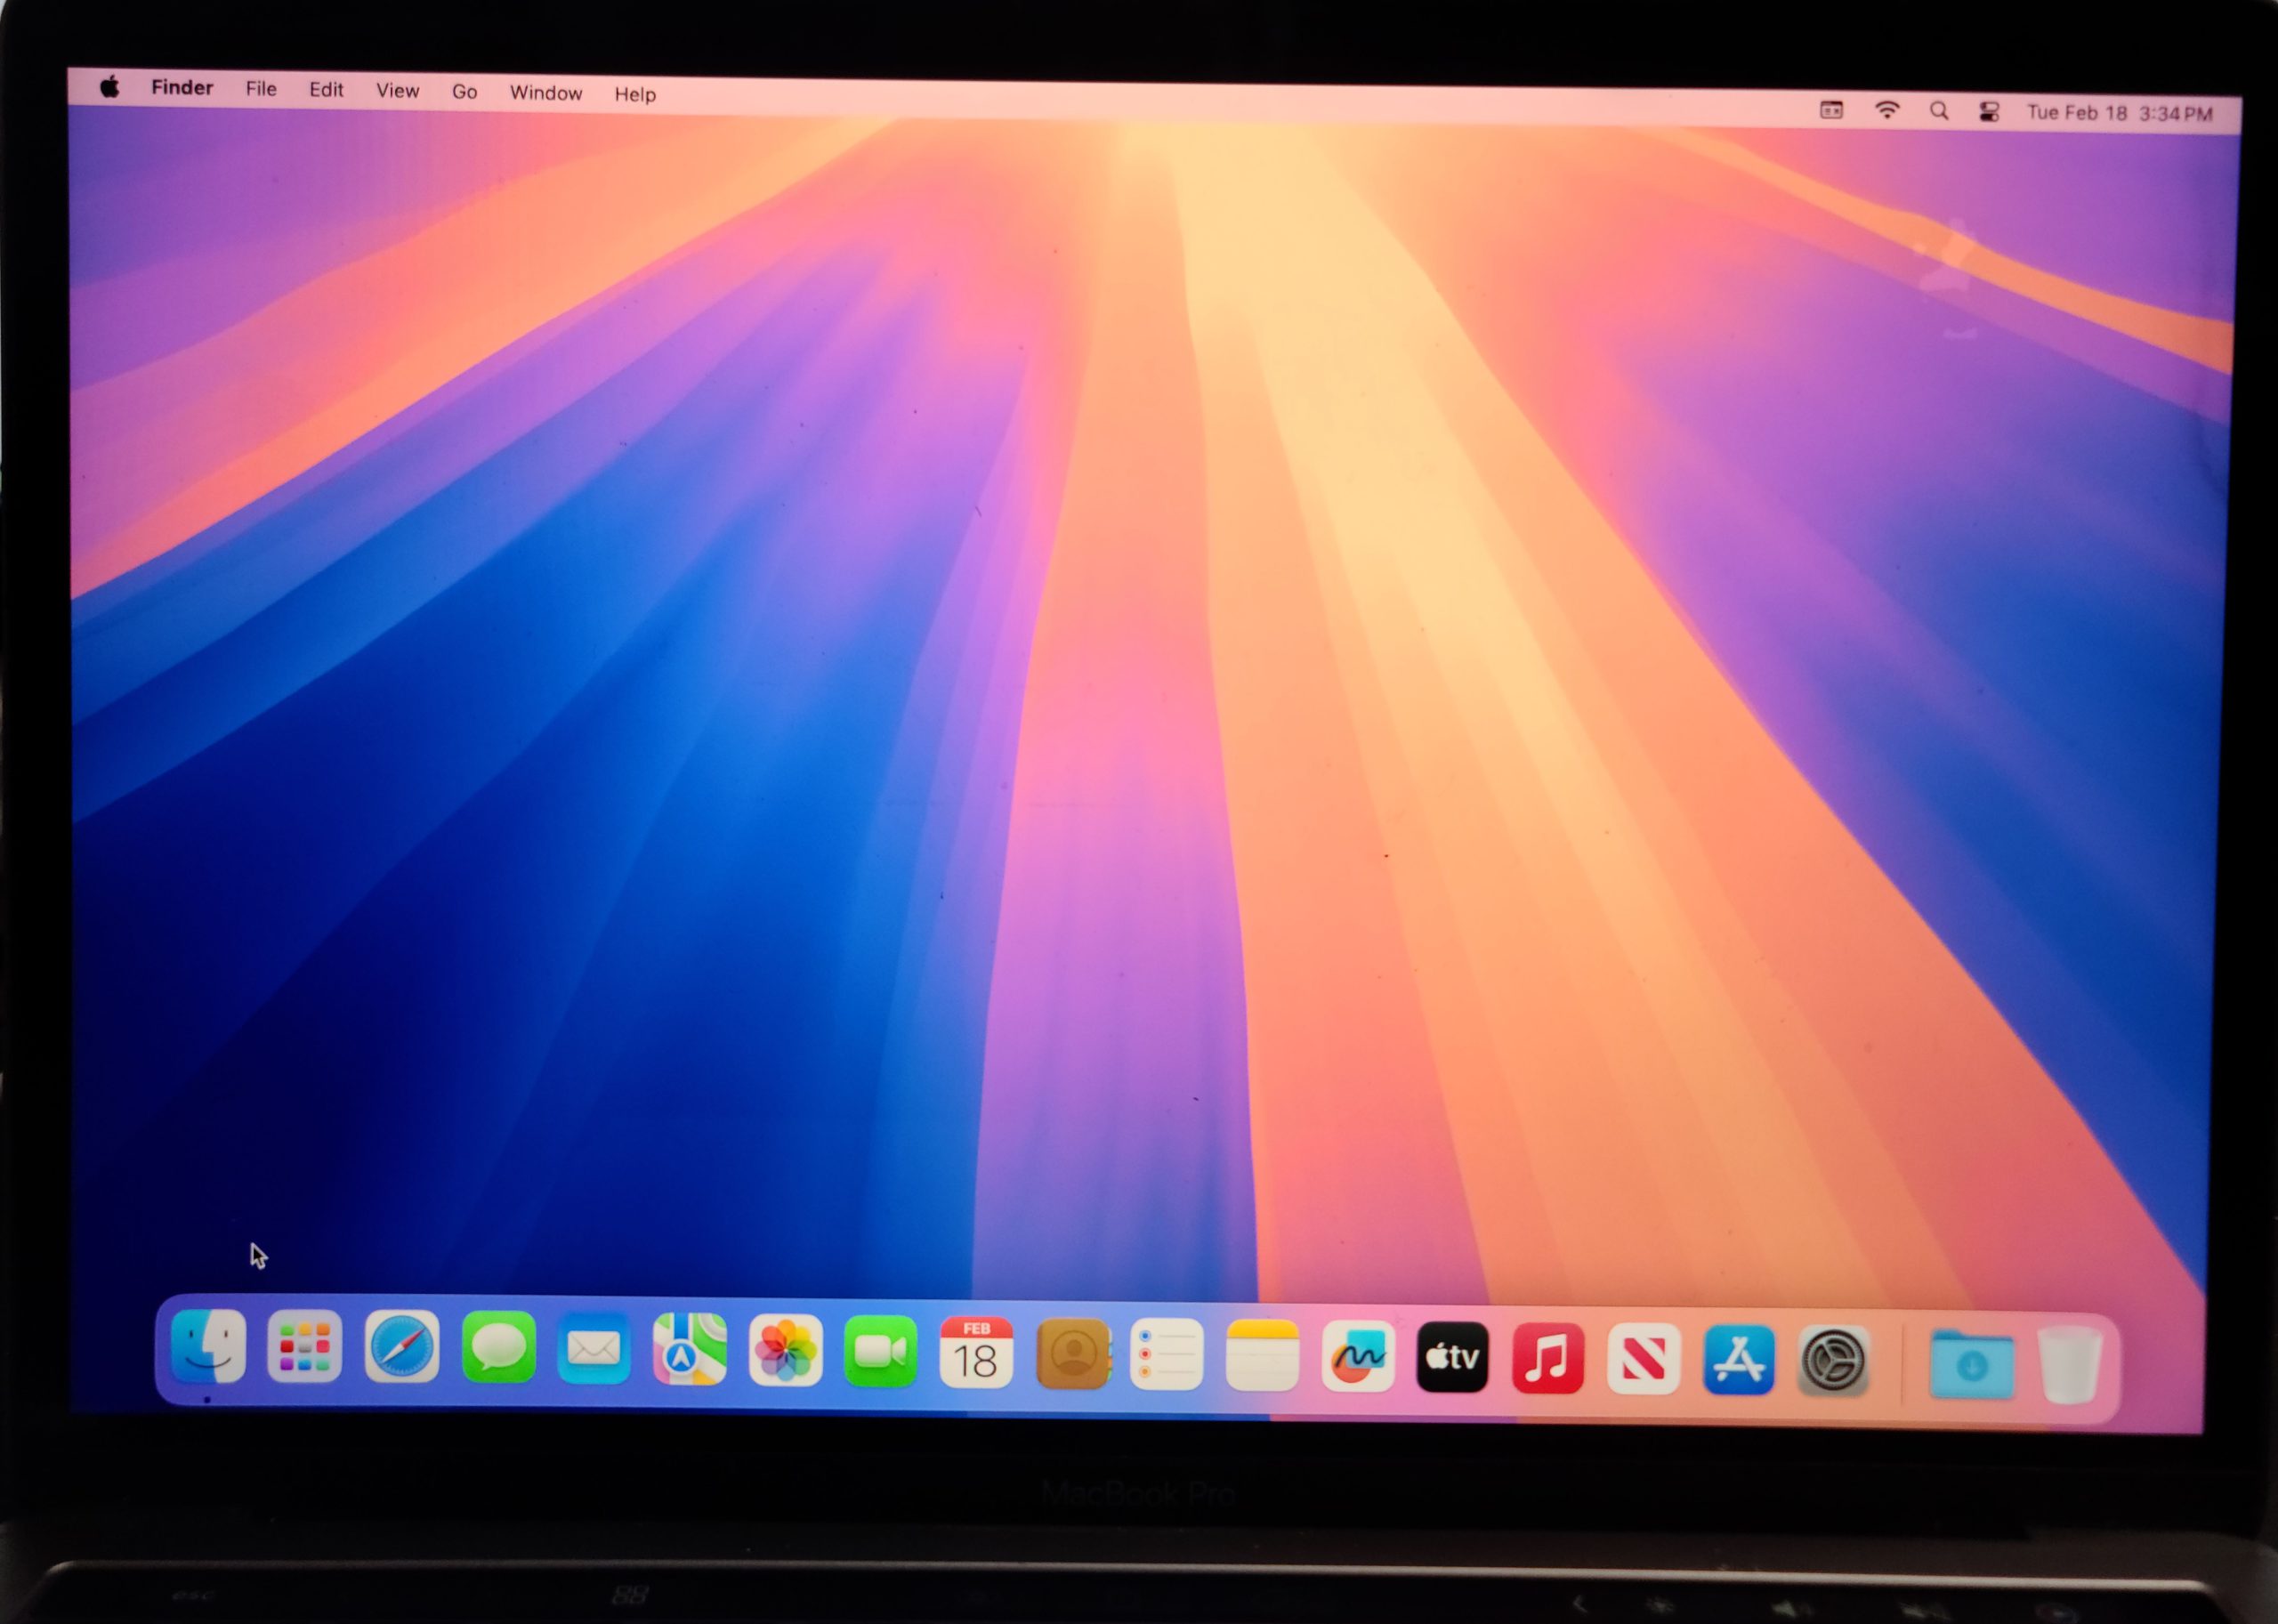Open Launchpad from the dock
Image resolution: width=2278 pixels, height=1624 pixels.
pyautogui.click(x=305, y=1346)
